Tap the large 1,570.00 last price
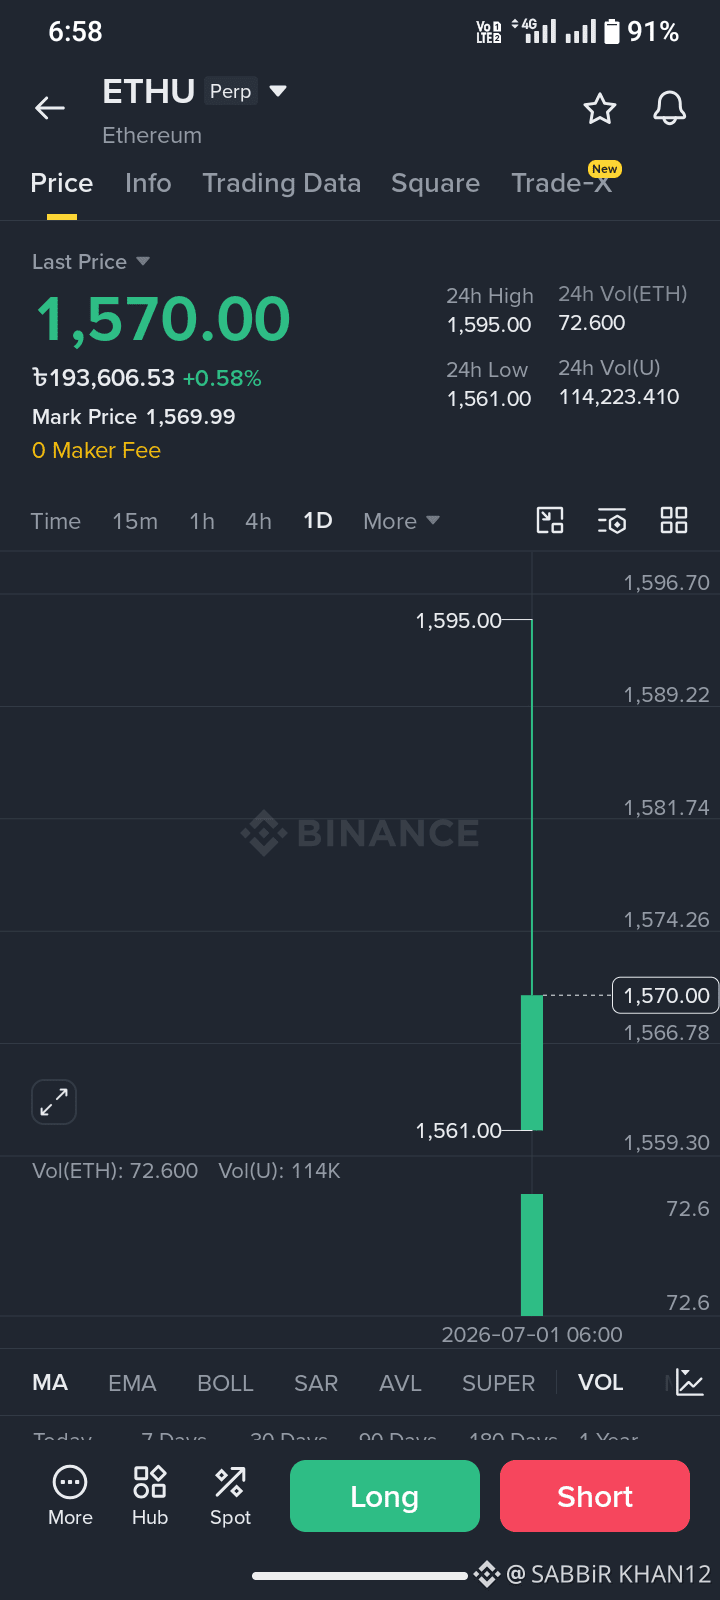This screenshot has width=720, height=1600. tap(163, 319)
